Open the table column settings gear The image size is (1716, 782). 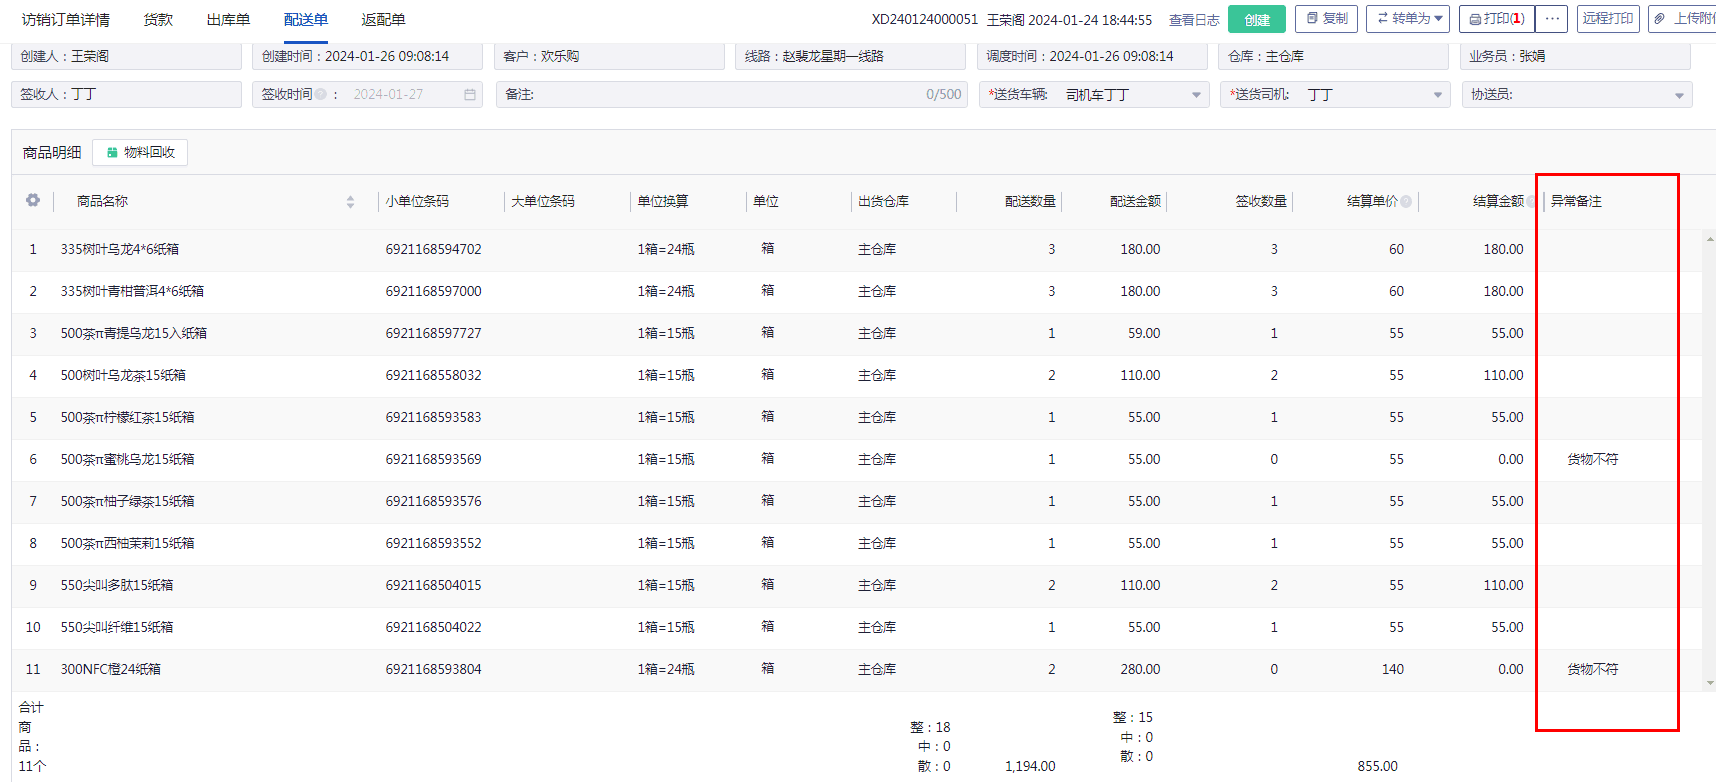[x=33, y=200]
